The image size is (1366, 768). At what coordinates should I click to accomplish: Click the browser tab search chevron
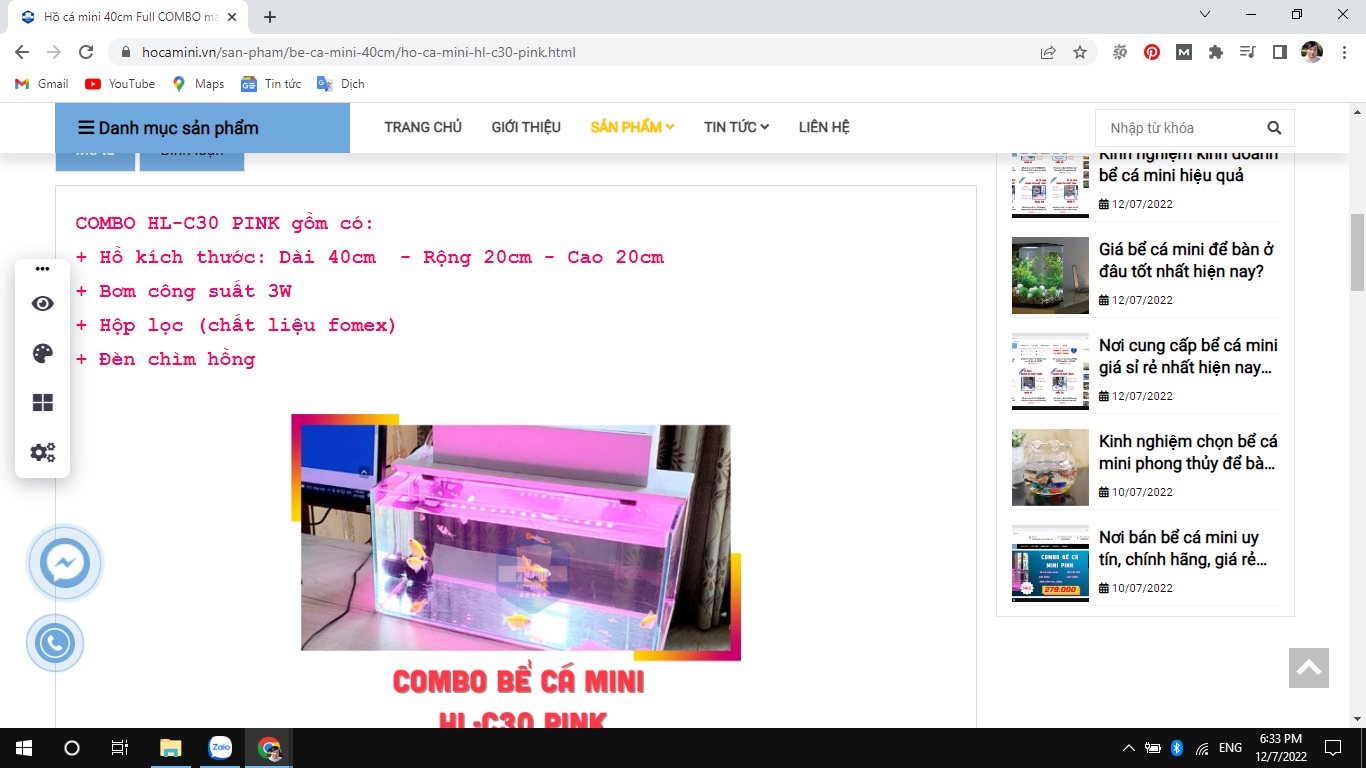point(1205,14)
